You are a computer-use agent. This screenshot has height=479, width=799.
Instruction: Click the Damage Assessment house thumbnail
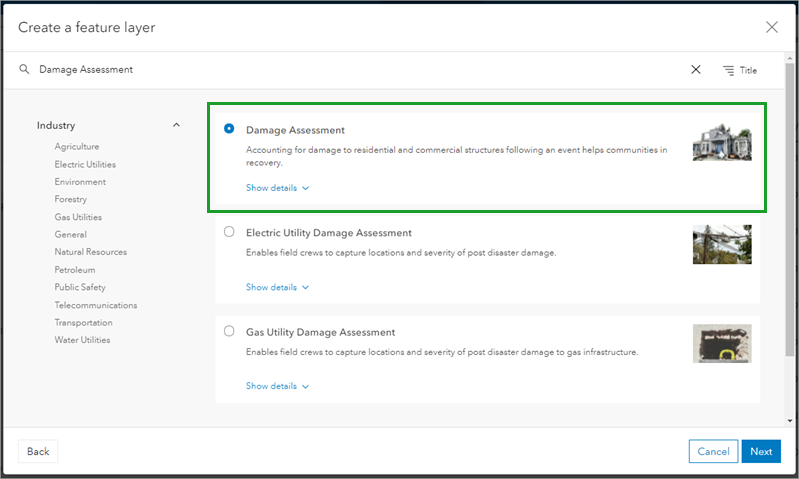[x=722, y=142]
